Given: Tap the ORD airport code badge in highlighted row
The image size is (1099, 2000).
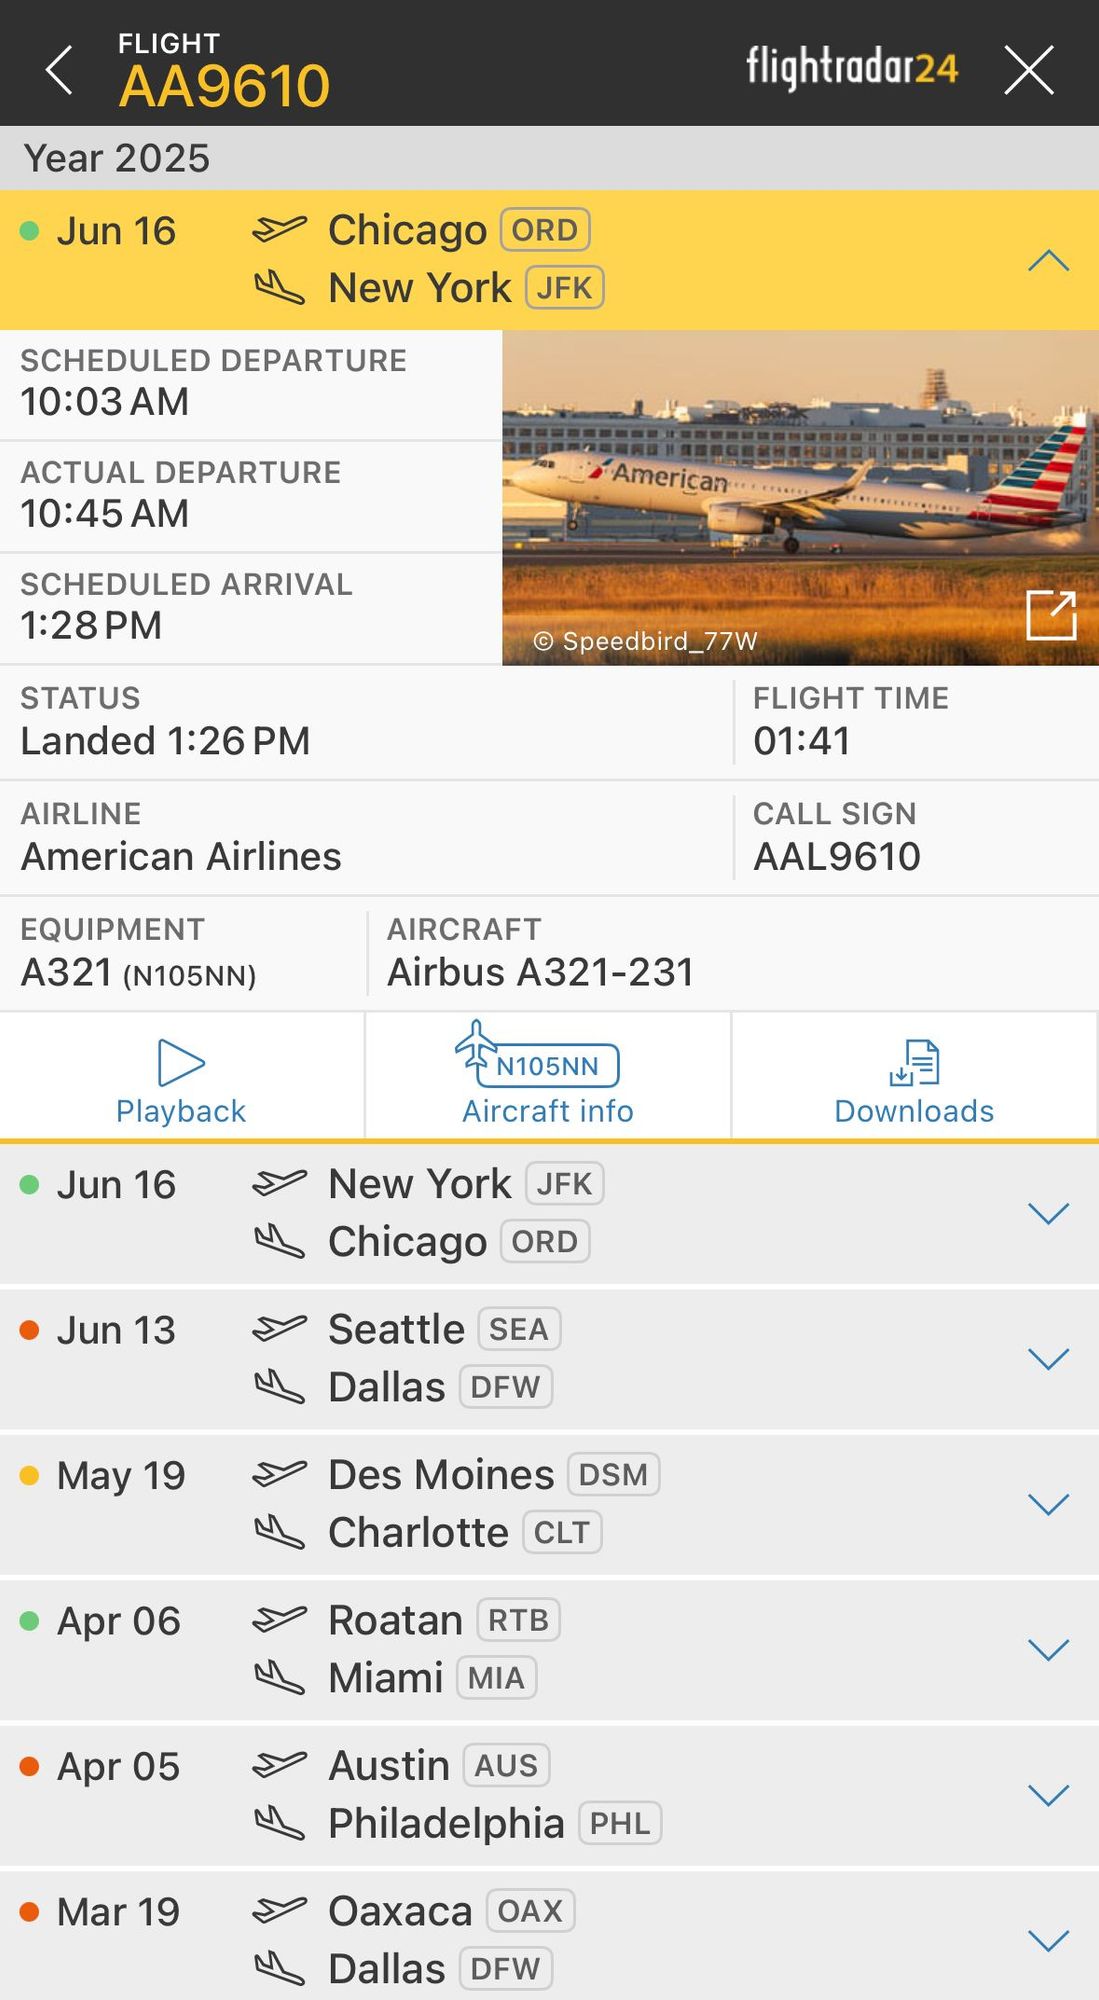Looking at the screenshot, I should 545,230.
